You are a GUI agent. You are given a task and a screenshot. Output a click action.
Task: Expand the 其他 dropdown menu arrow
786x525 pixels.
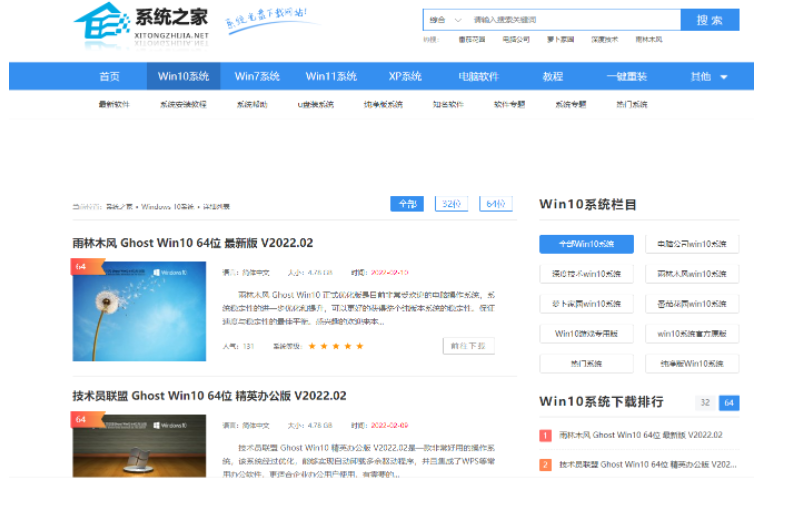tap(723, 77)
